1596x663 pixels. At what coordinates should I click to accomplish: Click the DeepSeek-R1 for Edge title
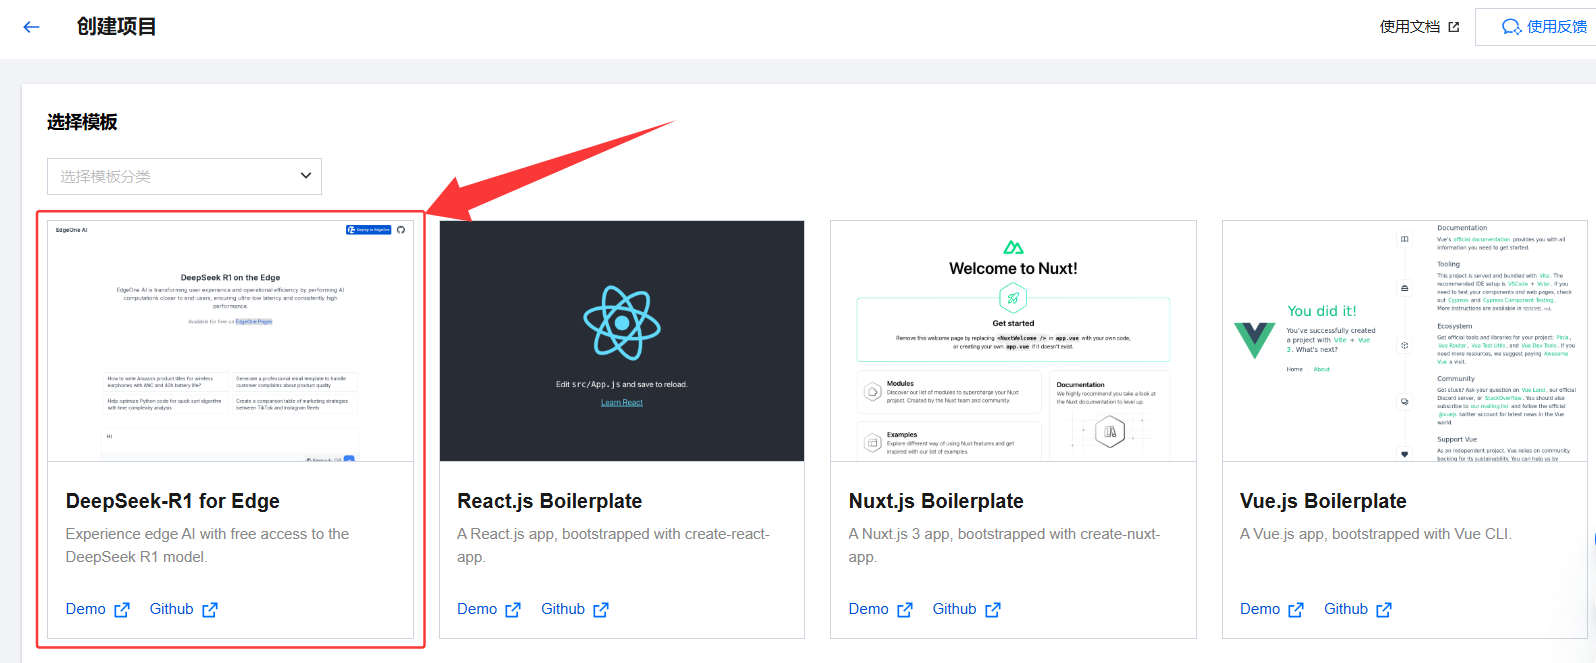173,501
